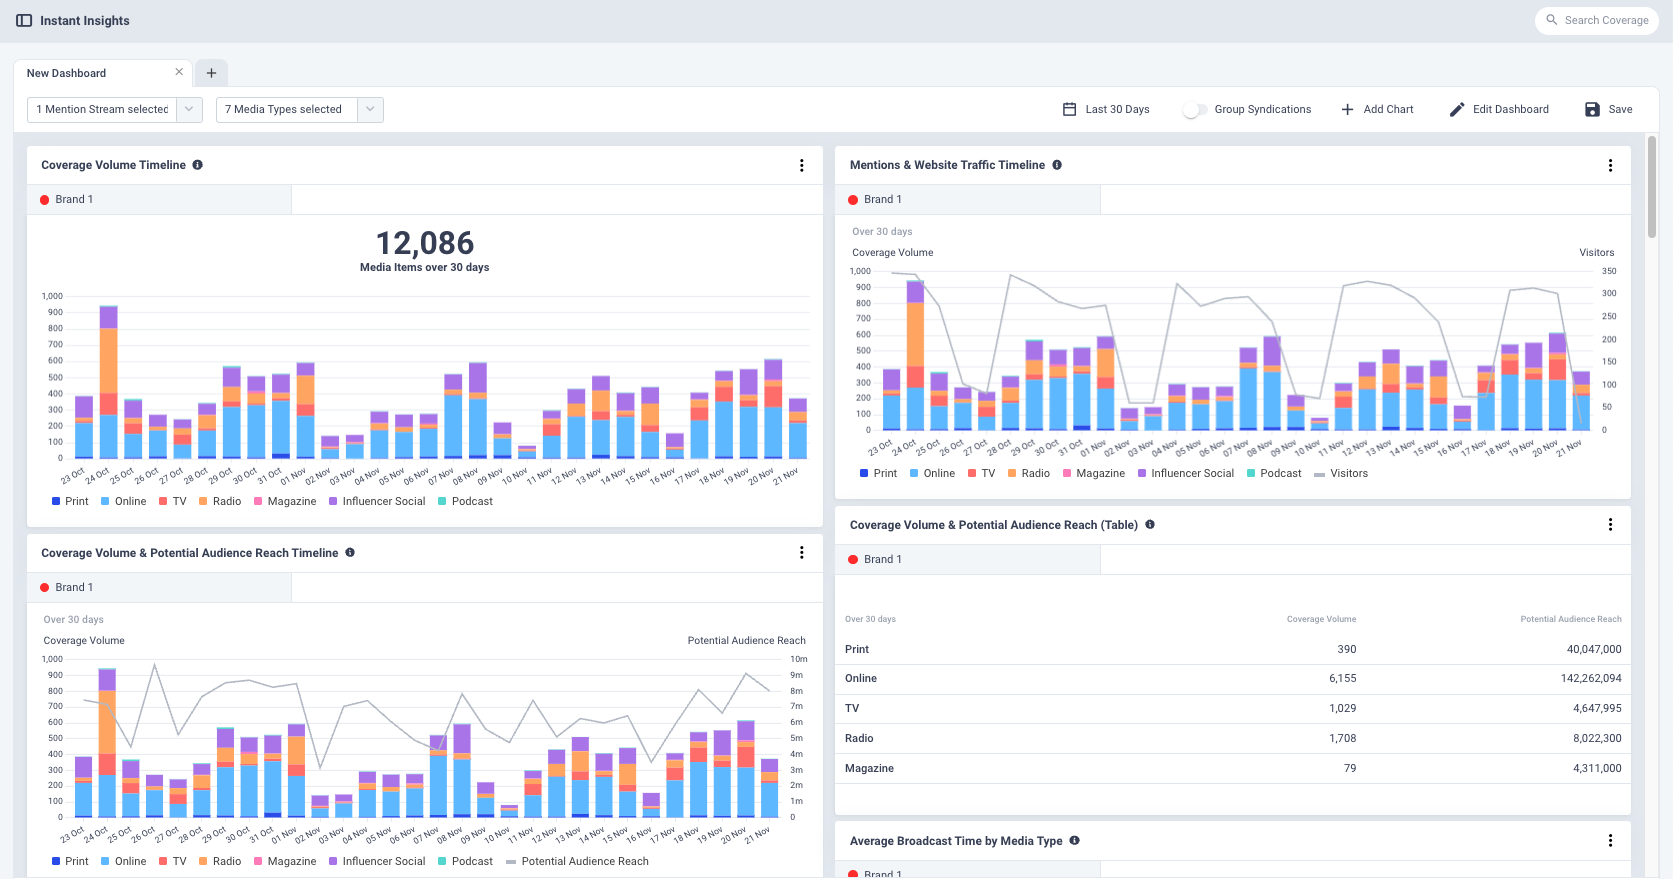Toggle TV legend in Coverage Volume Timeline
The image size is (1673, 879).
point(172,501)
